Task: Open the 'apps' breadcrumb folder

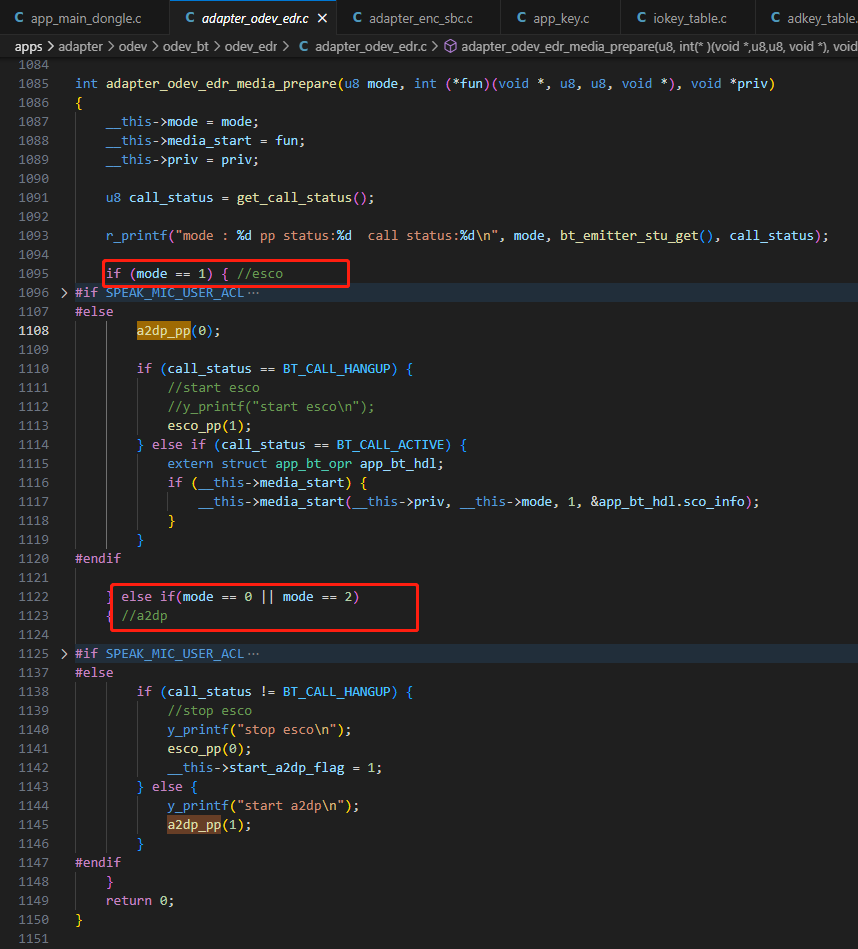Action: pos(28,46)
